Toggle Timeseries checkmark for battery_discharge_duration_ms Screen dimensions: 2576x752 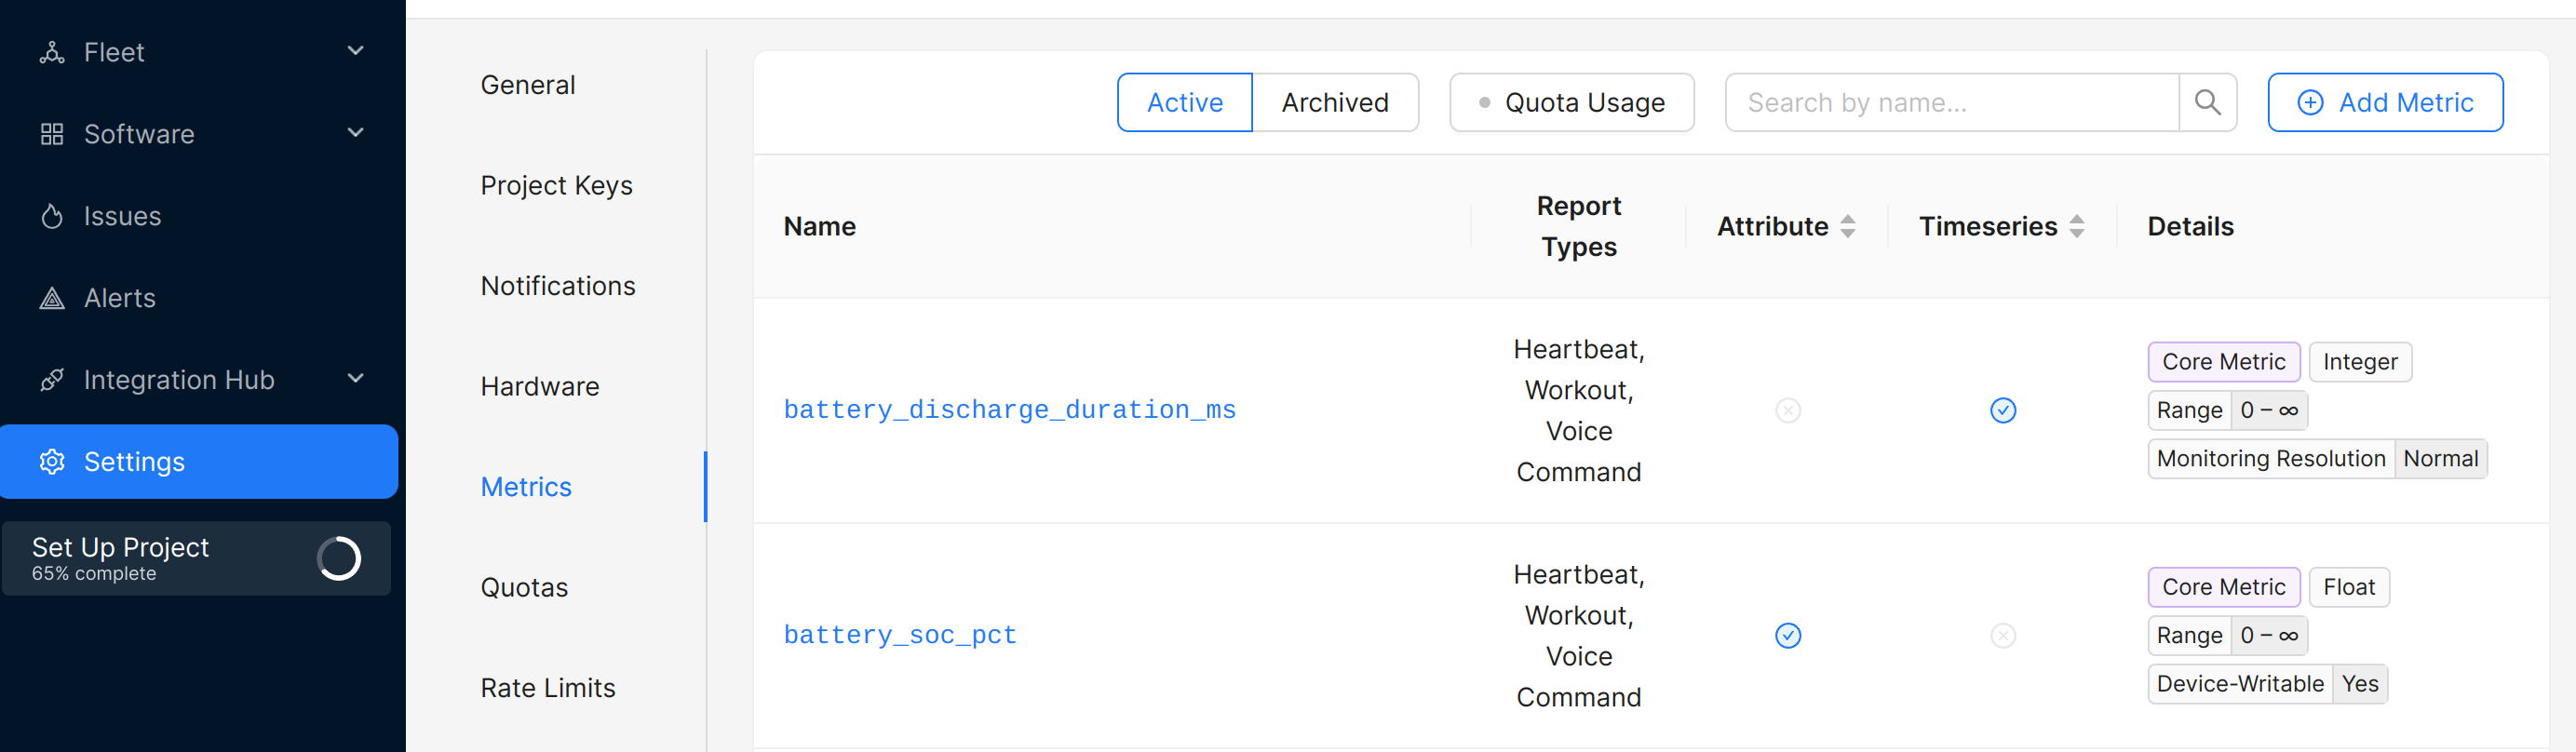(2003, 410)
